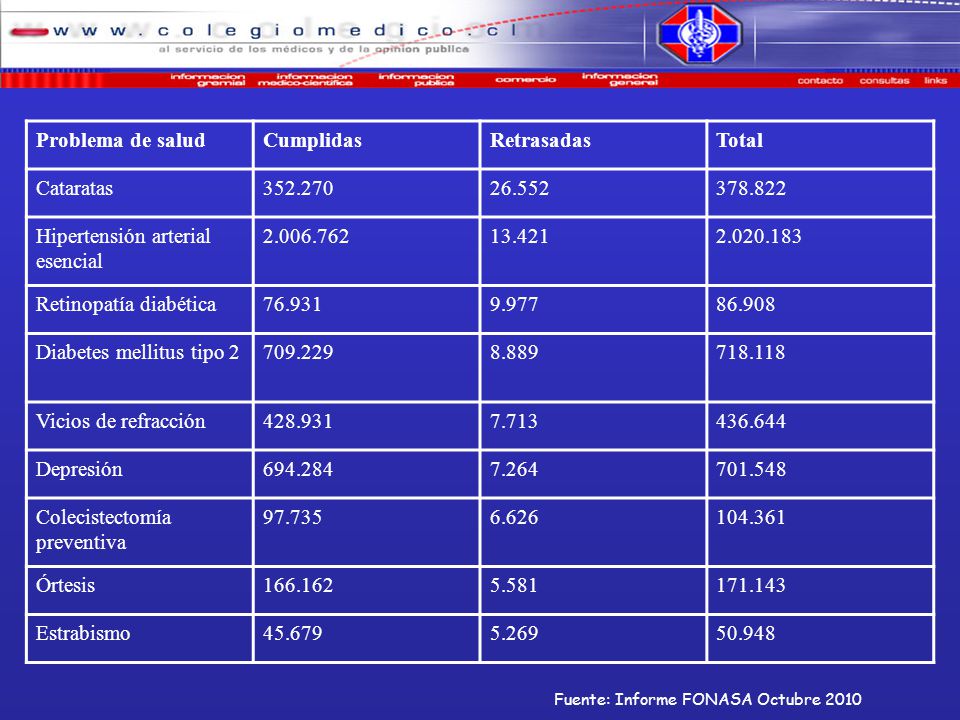Screen dimensions: 960x720
Task: Select Cataratas cumplidas value 352.270
Action: (298, 188)
